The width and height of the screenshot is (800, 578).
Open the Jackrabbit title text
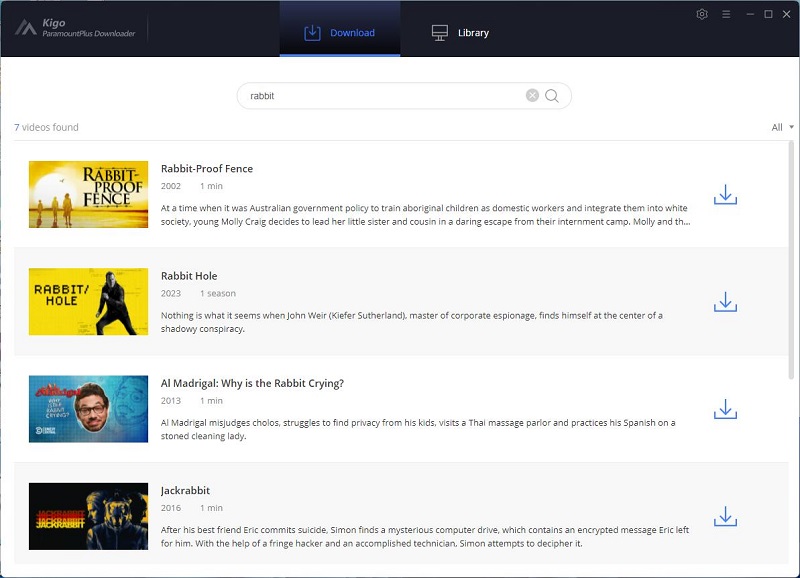185,490
